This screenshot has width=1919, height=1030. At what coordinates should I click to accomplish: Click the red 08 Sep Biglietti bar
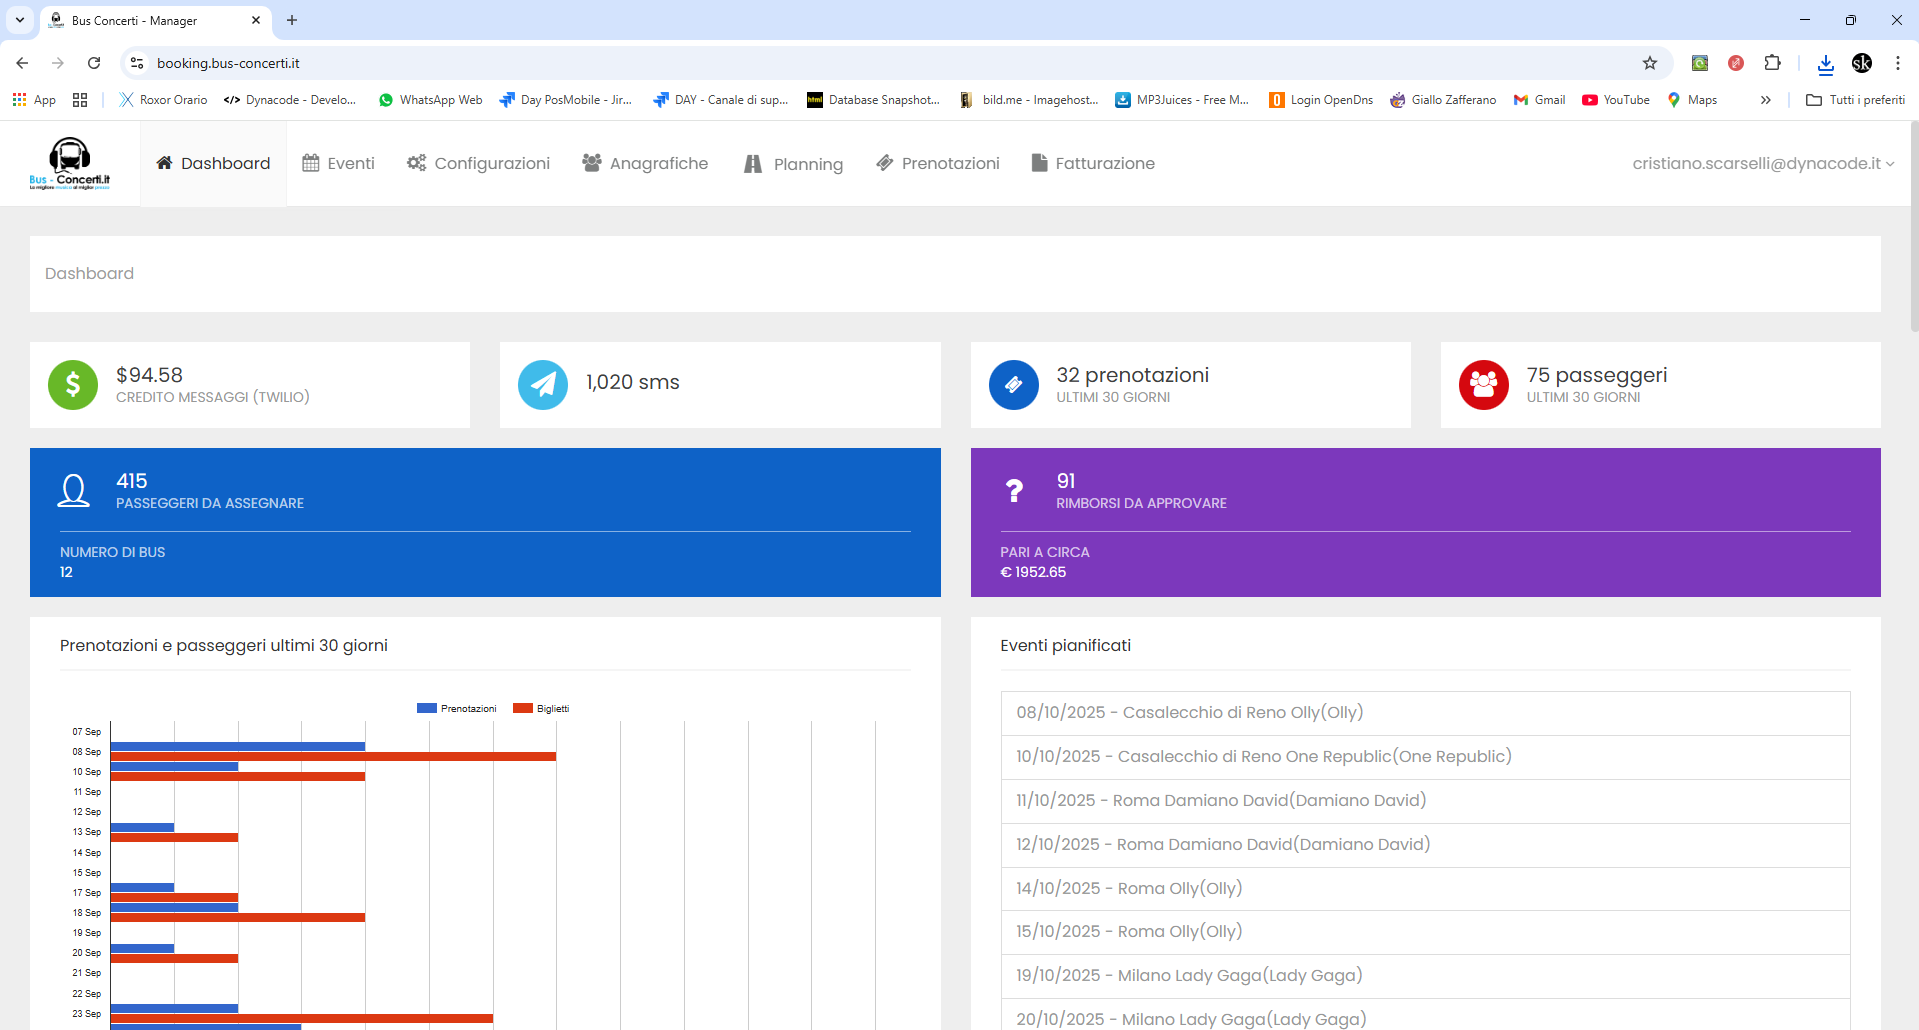(333, 757)
